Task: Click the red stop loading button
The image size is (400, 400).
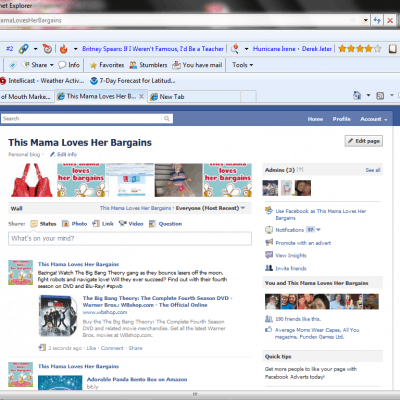Action: pyautogui.click(x=390, y=20)
